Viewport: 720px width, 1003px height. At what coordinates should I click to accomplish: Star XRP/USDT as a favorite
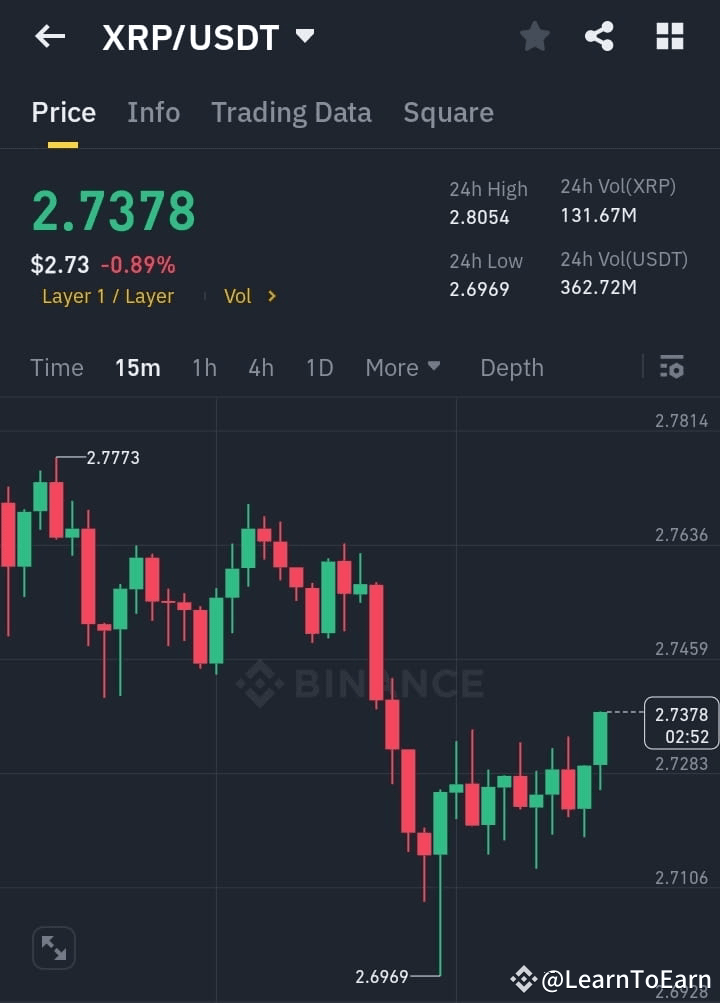[x=534, y=36]
